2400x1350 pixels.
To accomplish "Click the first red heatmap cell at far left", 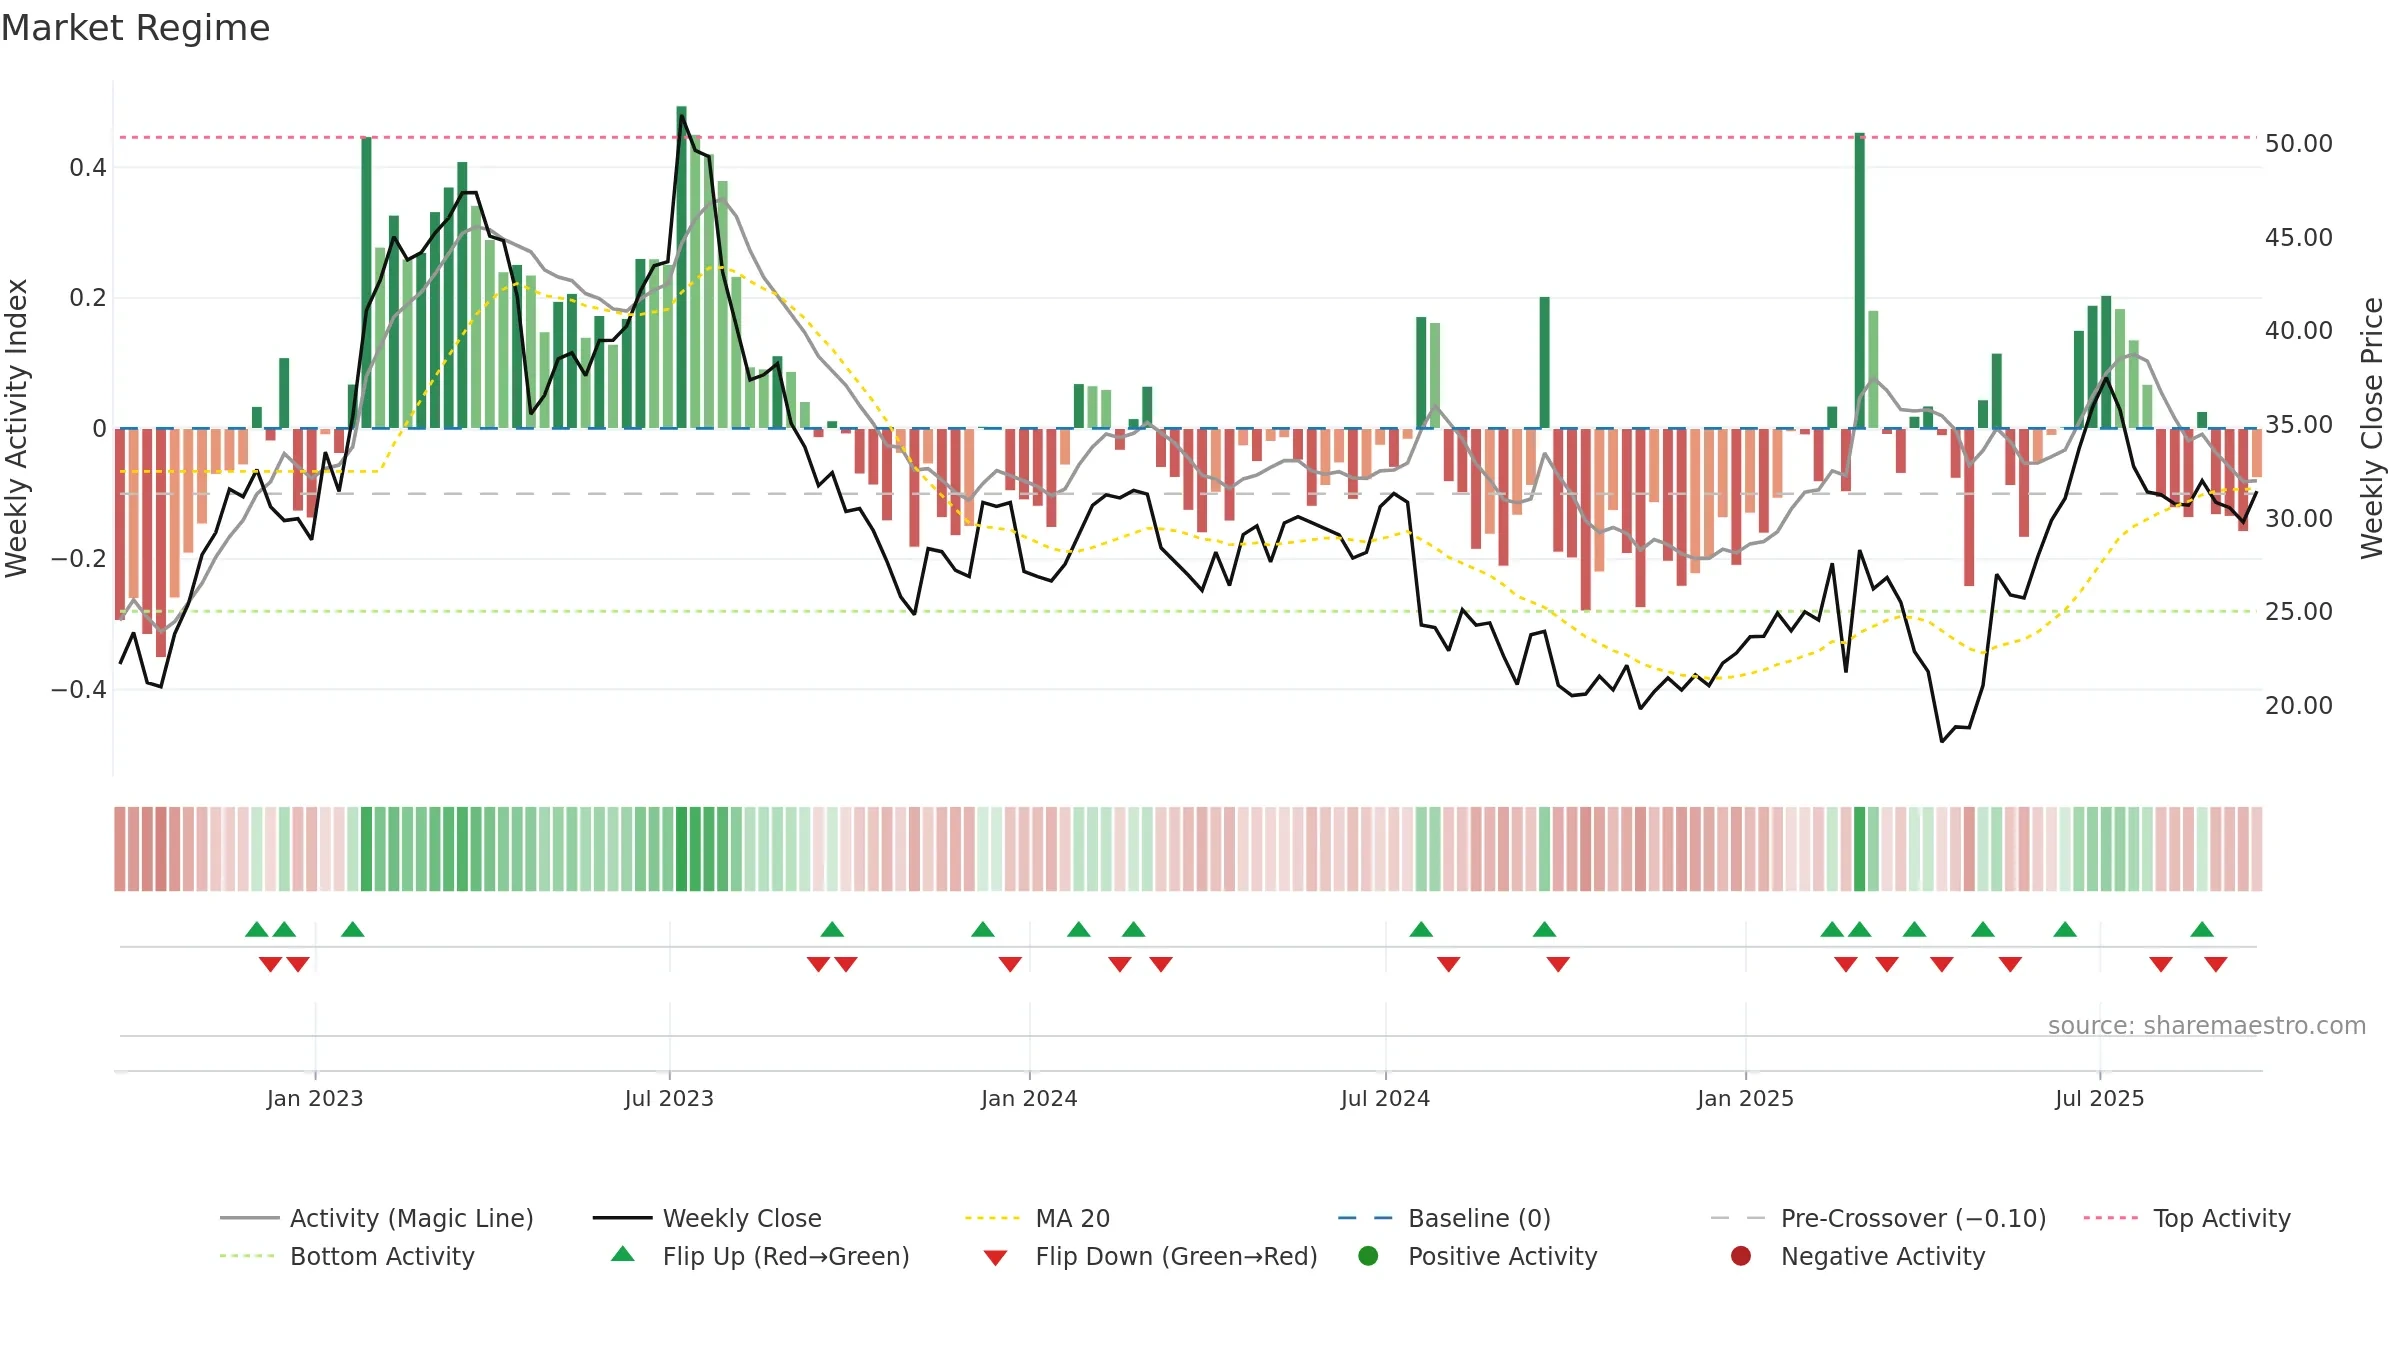I will point(120,849).
